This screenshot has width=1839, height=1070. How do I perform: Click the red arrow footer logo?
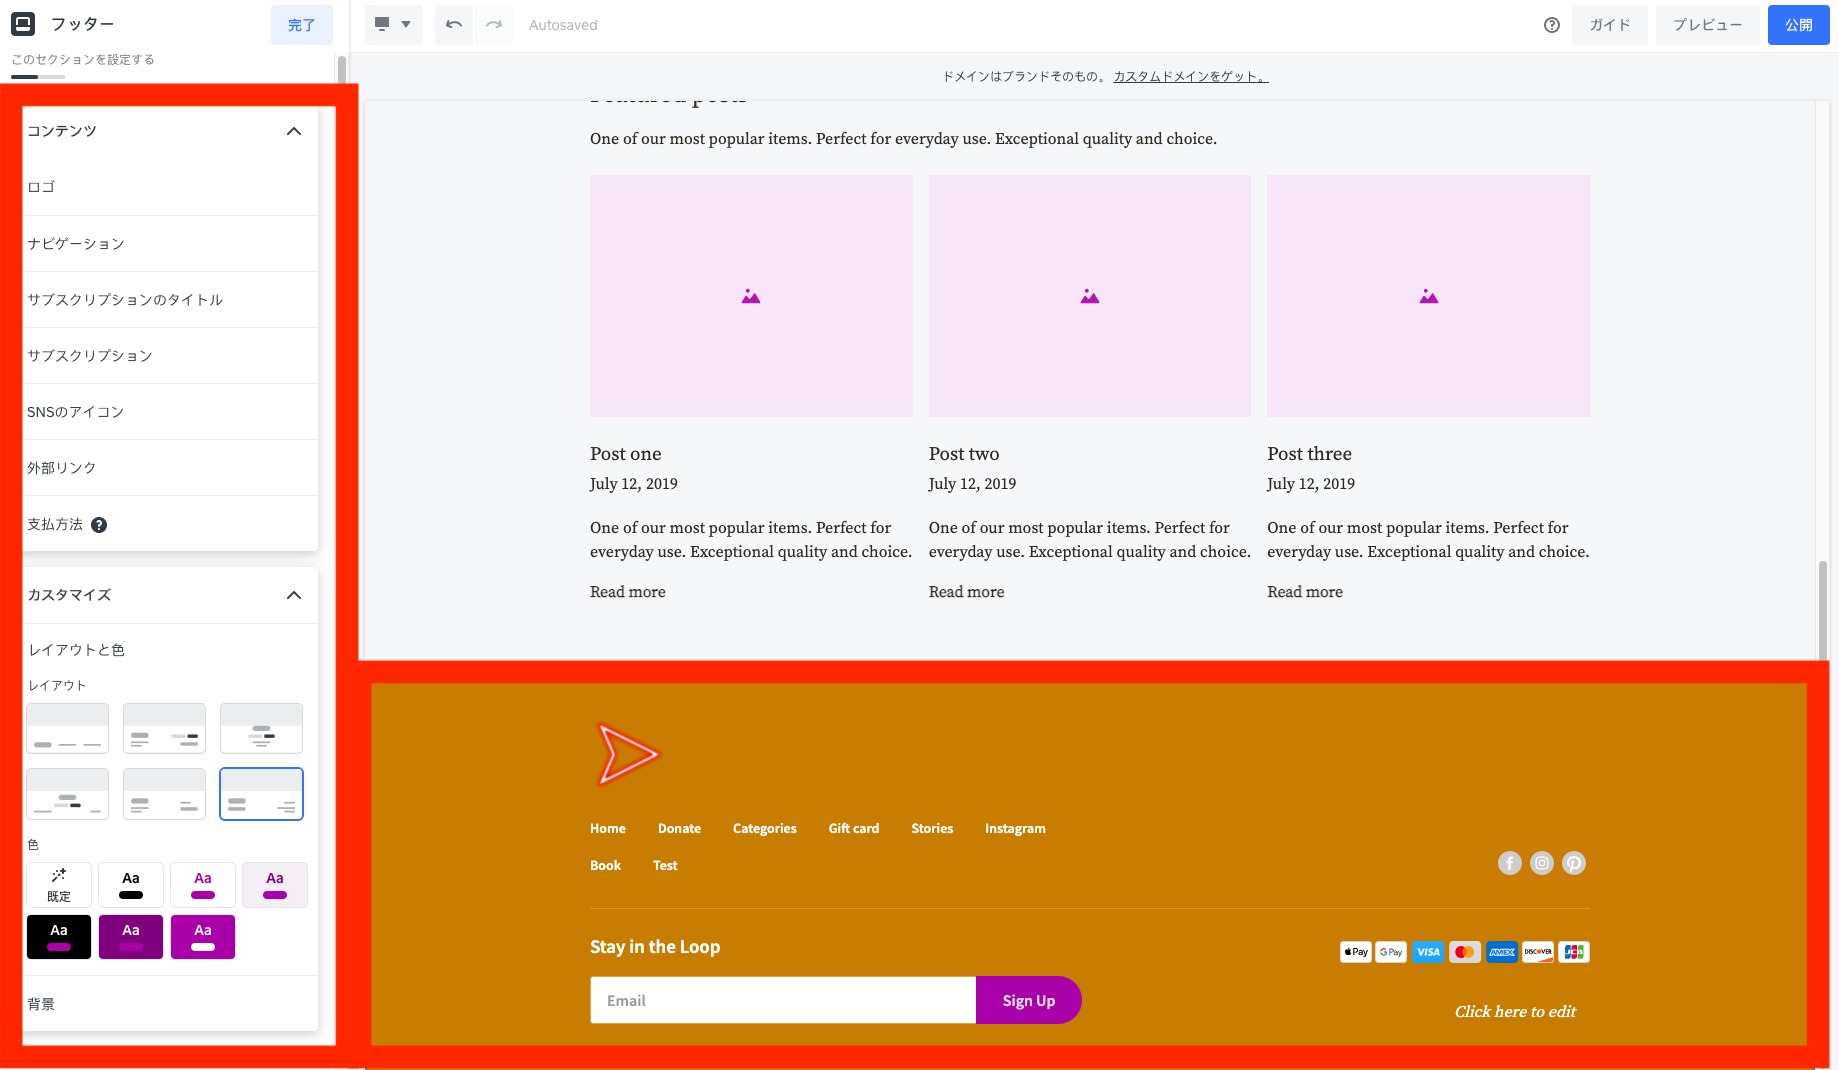(x=627, y=754)
